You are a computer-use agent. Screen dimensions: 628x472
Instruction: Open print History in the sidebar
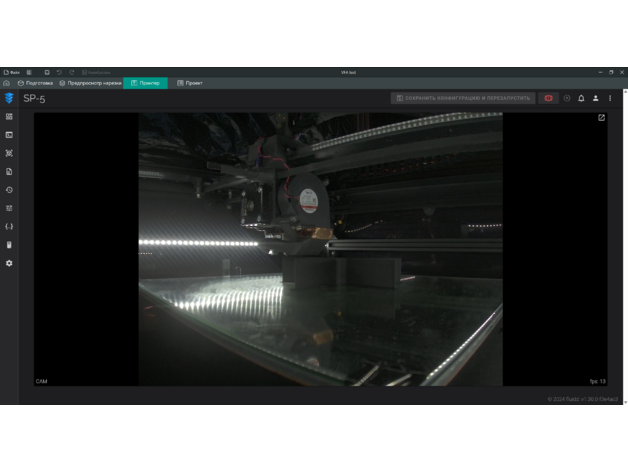coord(9,189)
